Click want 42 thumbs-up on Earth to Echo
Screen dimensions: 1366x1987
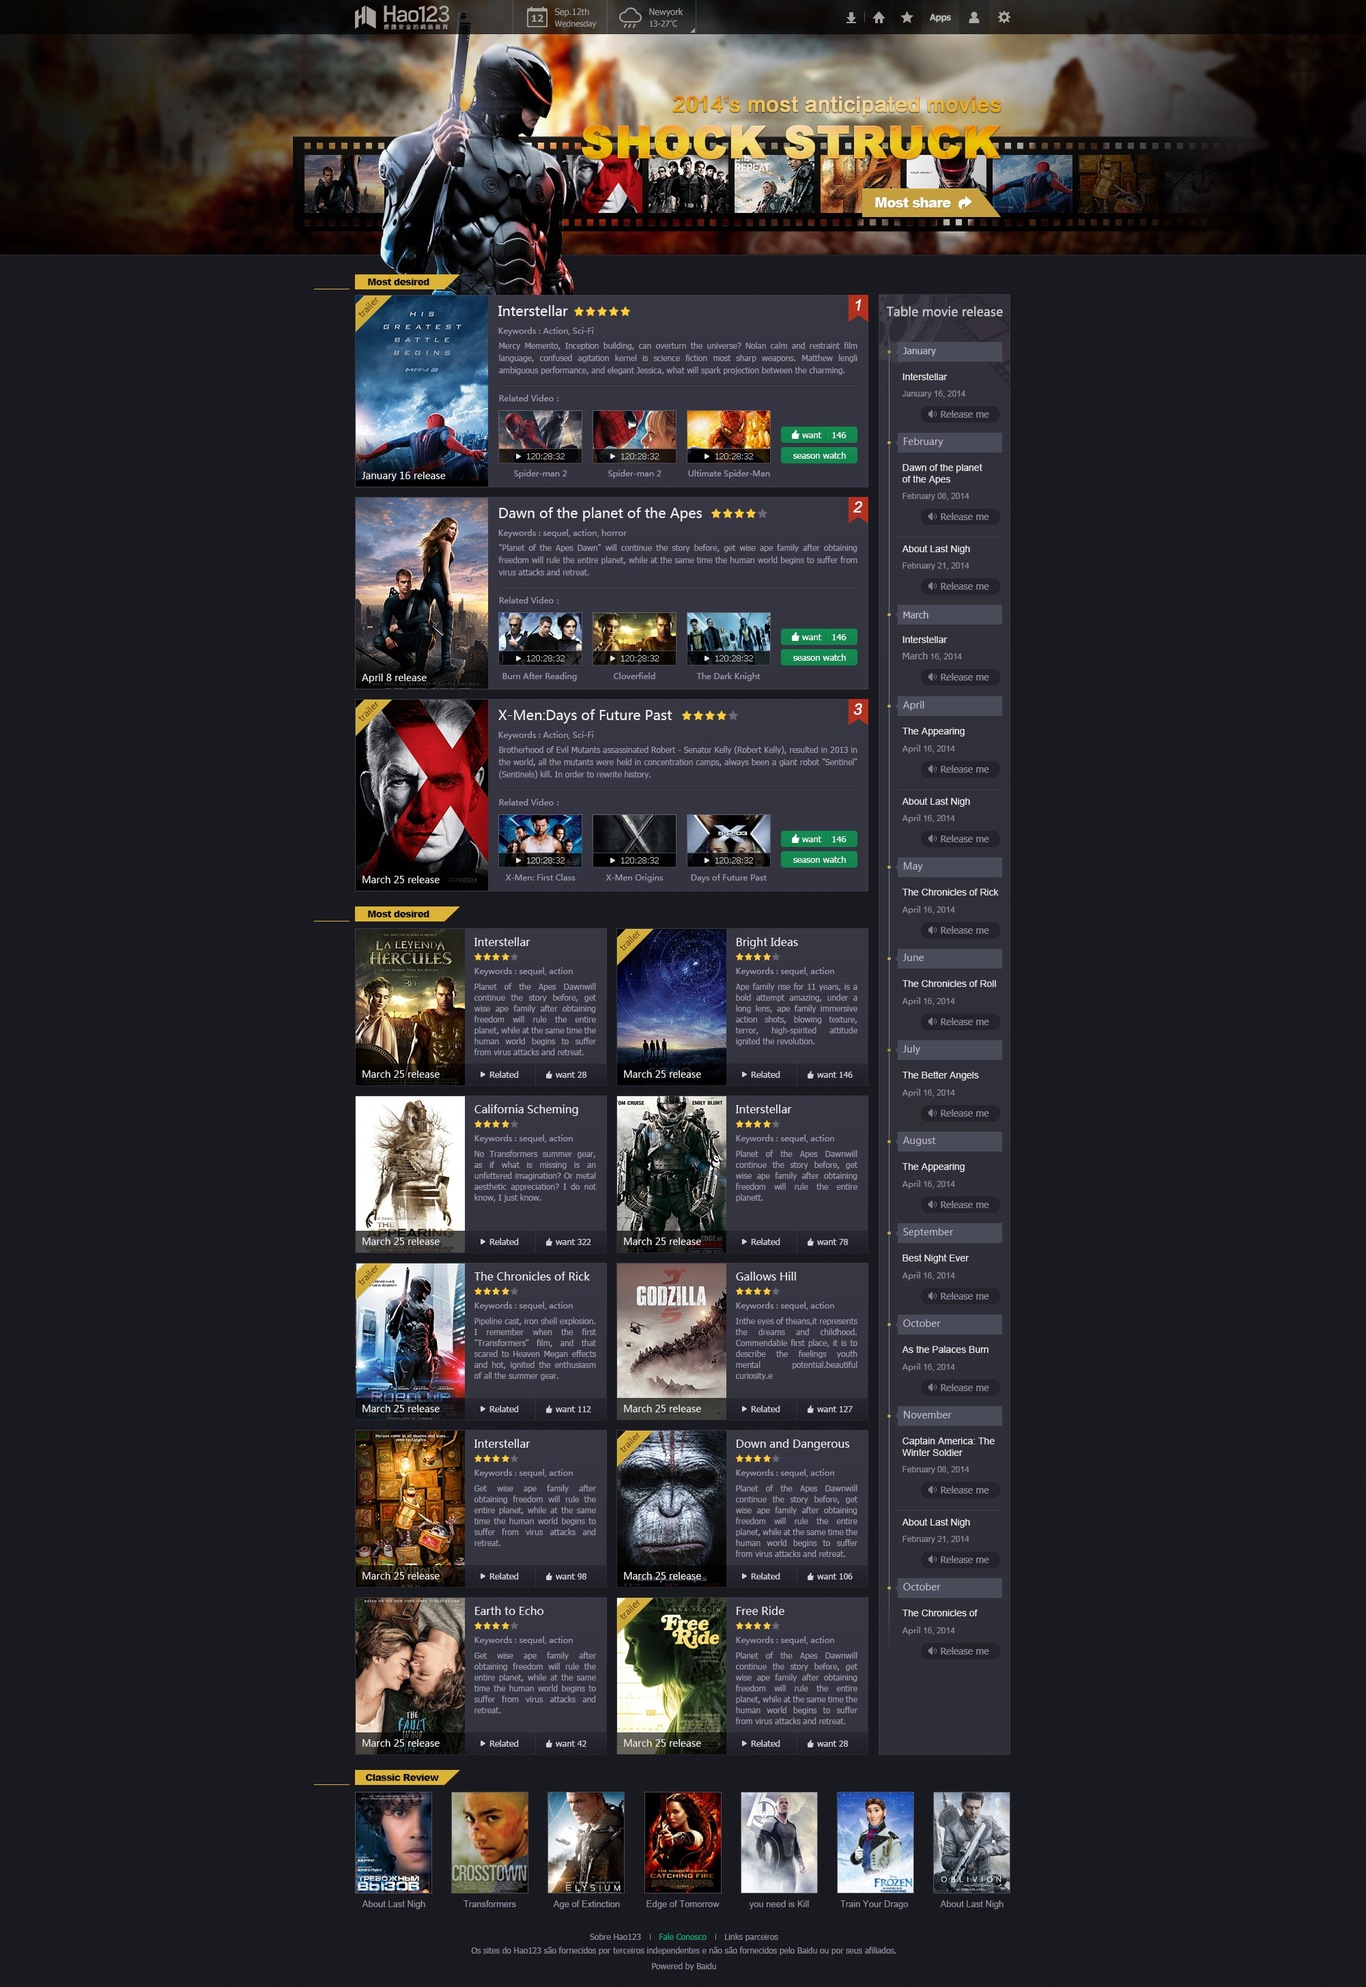point(567,1743)
